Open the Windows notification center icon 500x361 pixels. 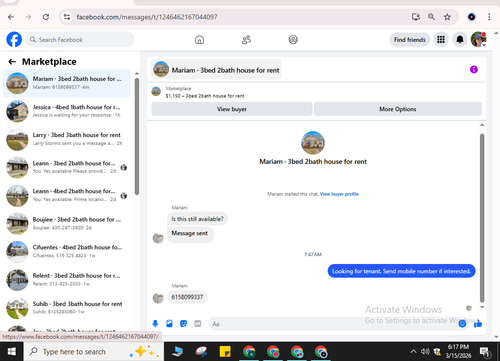[x=485, y=351]
